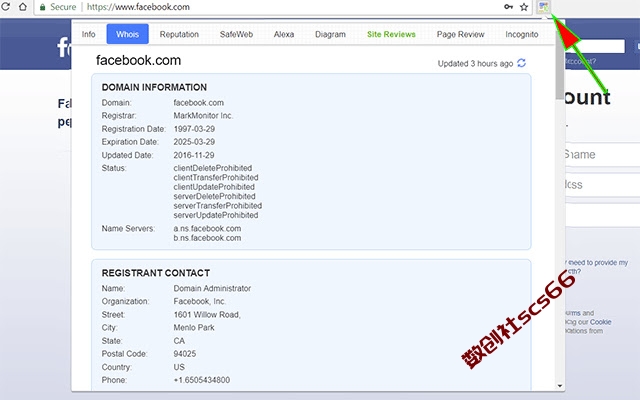640x400 pixels.
Task: Click the browser reload icon
Action: pos(5,7)
